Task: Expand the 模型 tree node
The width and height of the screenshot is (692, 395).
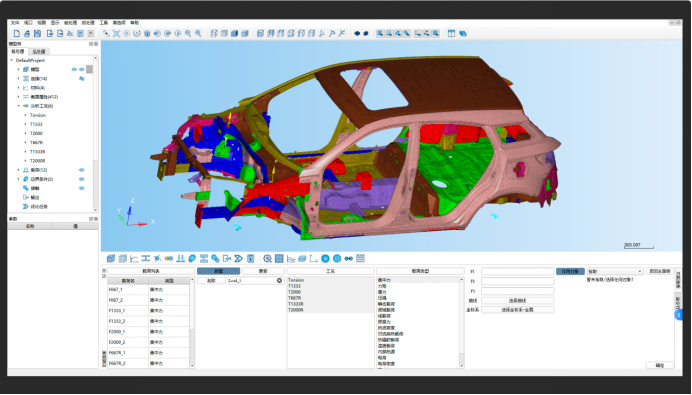Action: pos(19,69)
